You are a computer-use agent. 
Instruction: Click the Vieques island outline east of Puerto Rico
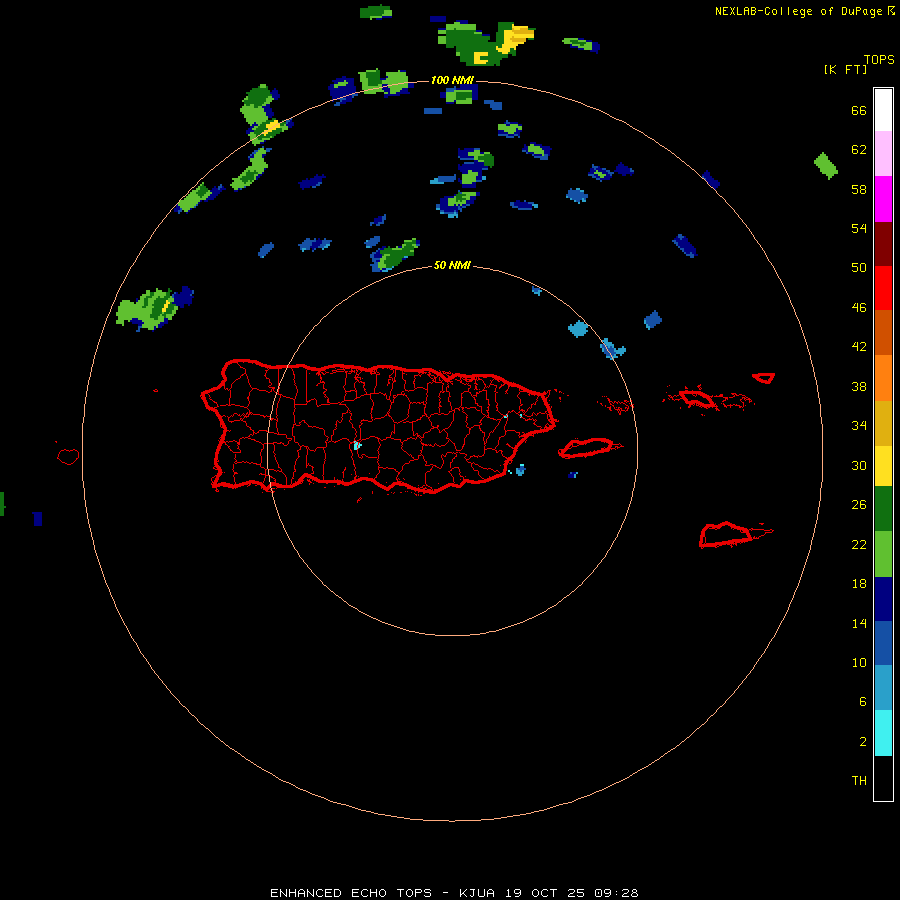tap(589, 448)
